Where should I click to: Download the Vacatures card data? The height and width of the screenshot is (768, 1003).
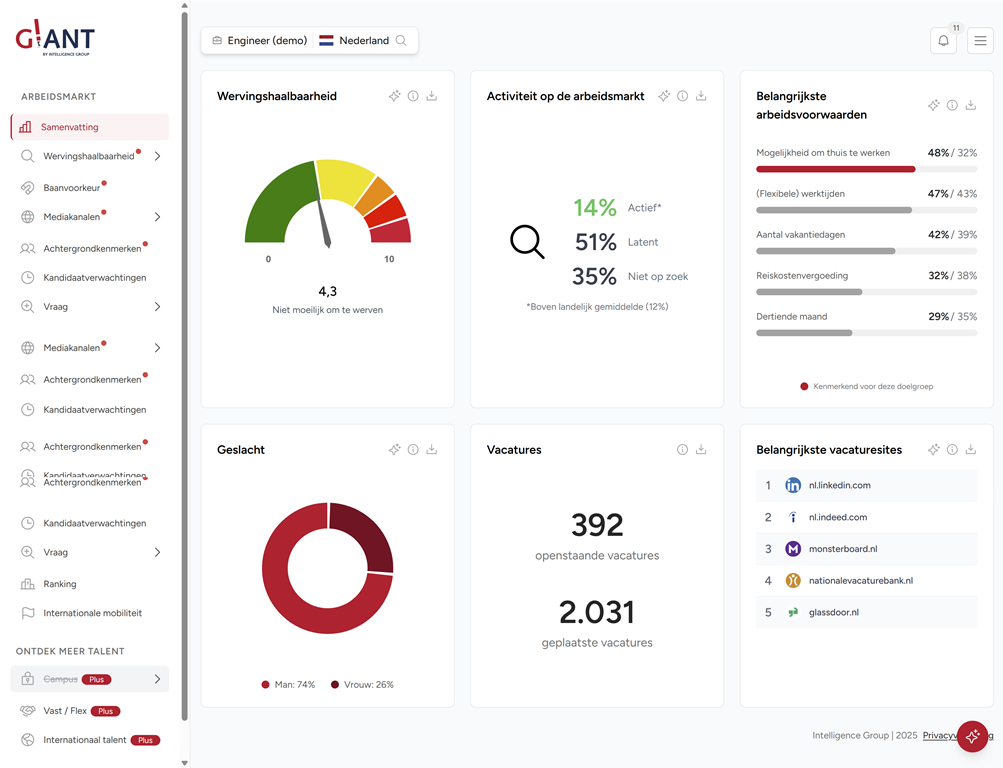pyautogui.click(x=701, y=450)
